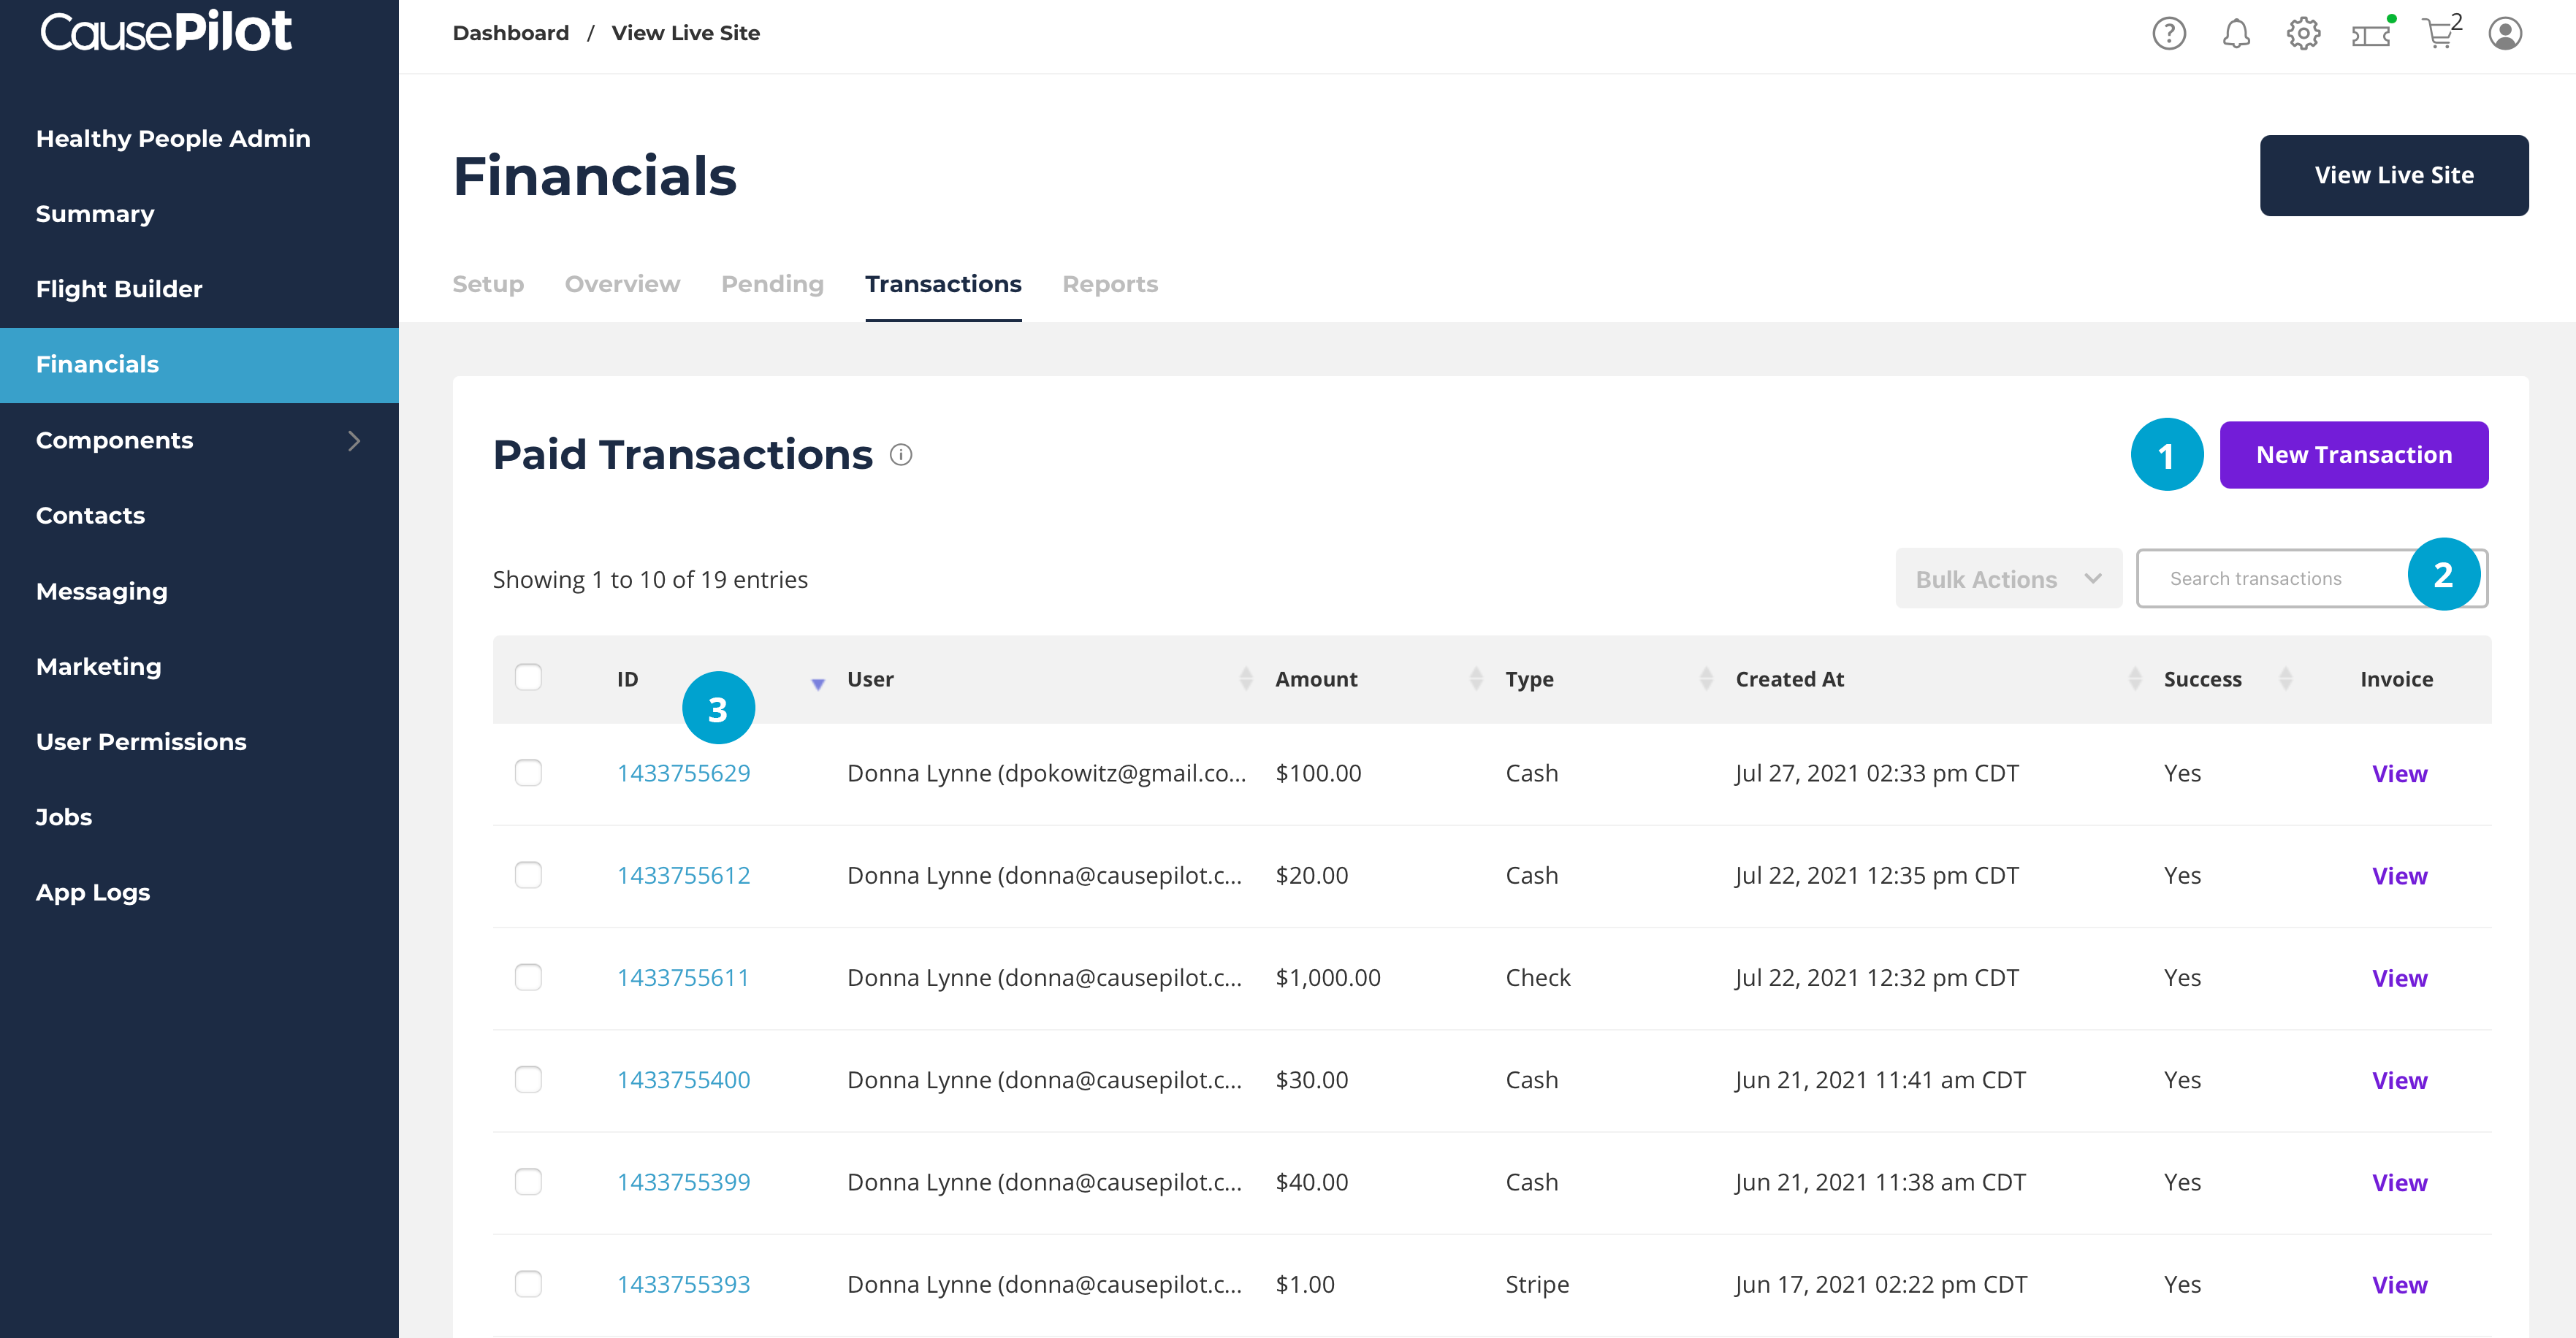Open the shopping cart icon

tap(2438, 35)
